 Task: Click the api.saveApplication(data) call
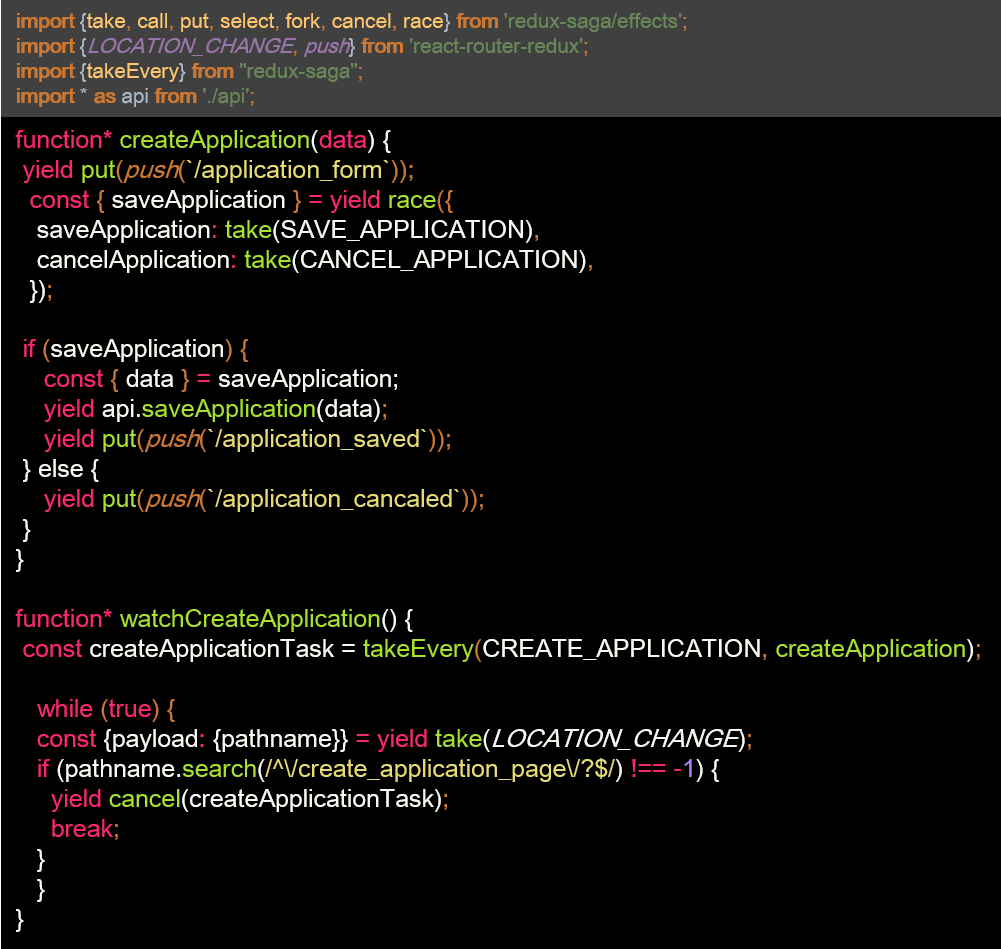(240, 409)
